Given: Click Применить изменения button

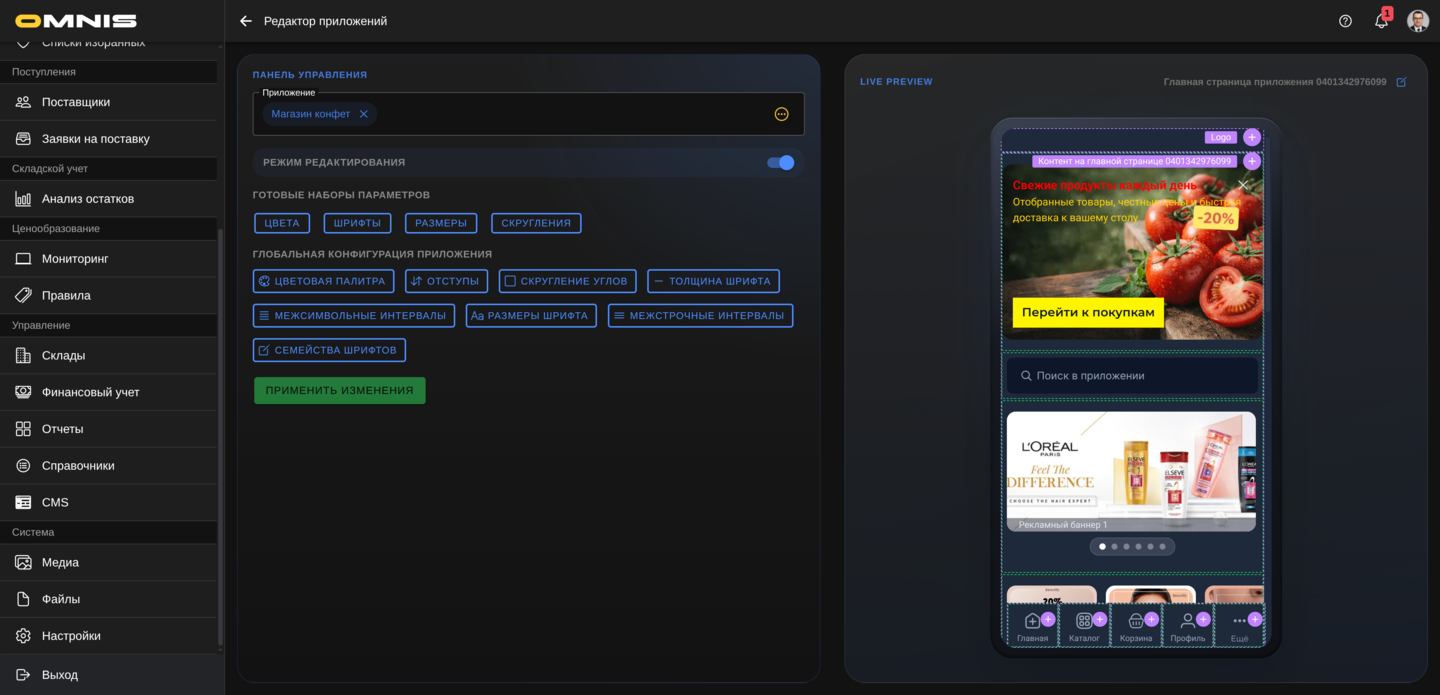Looking at the screenshot, I should (339, 390).
